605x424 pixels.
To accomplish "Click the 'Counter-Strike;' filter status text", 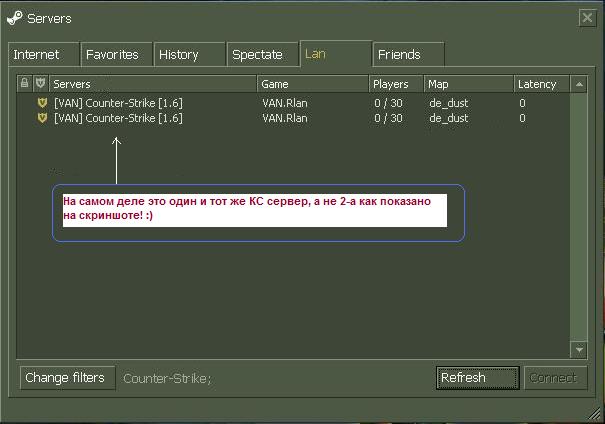I will (167, 378).
